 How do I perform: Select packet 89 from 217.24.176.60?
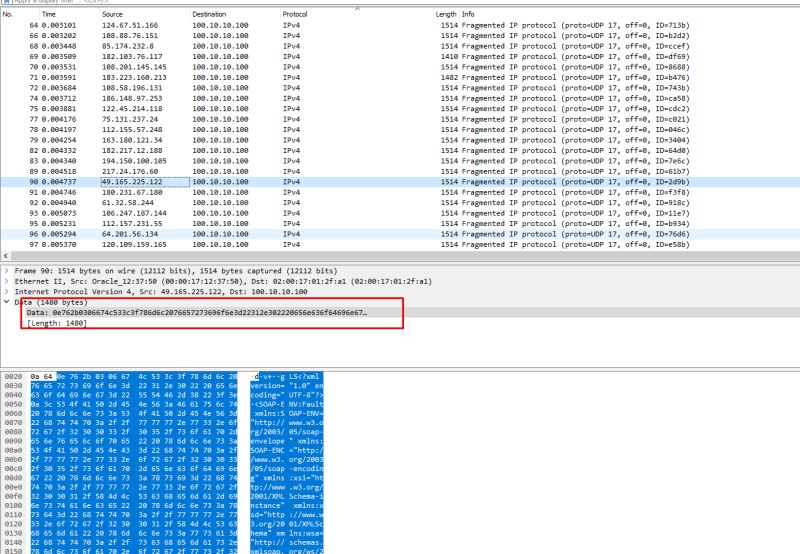point(400,171)
